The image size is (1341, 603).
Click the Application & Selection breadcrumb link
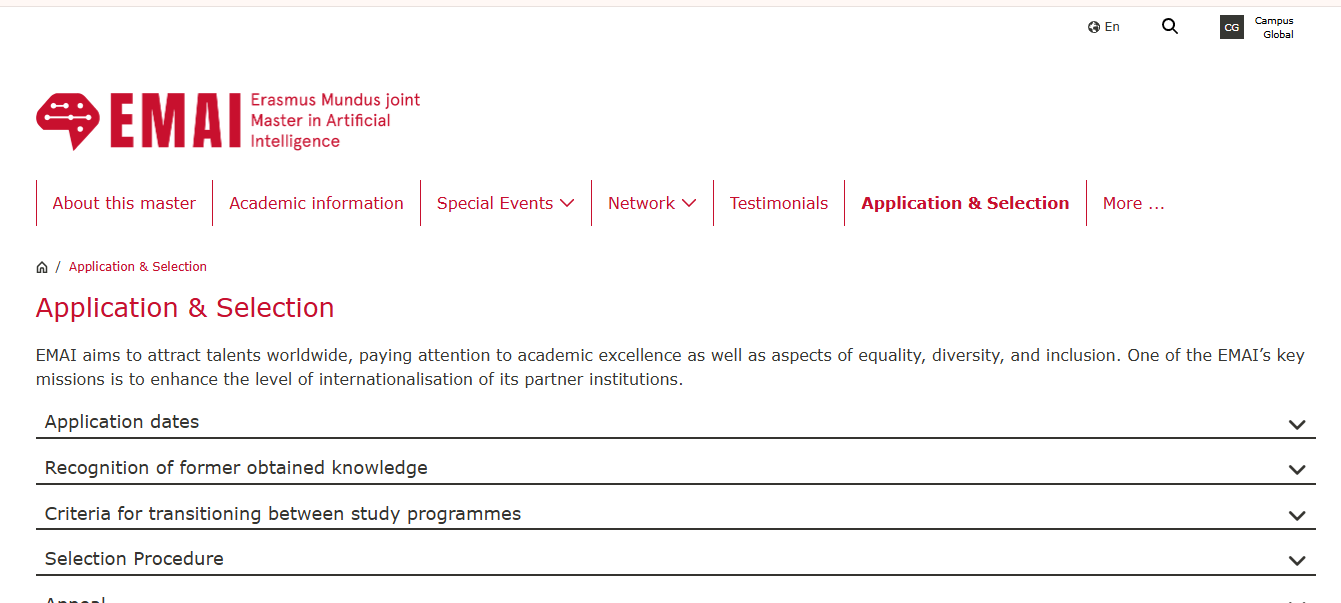click(137, 266)
